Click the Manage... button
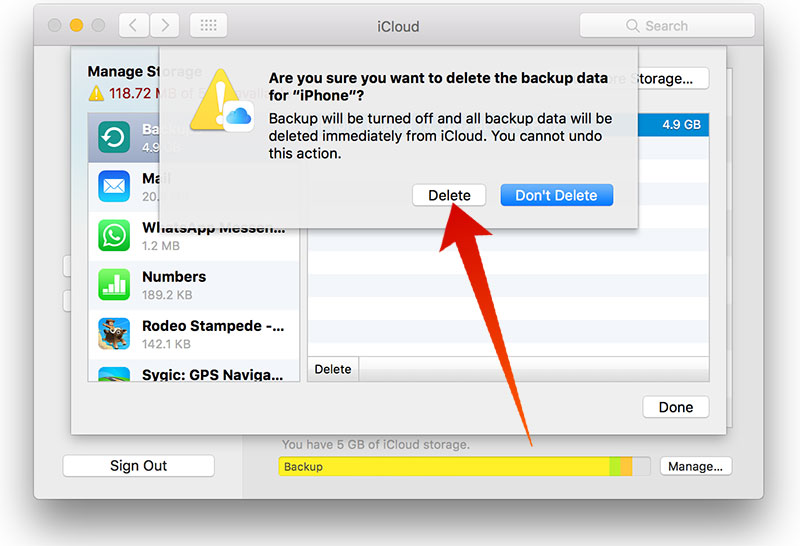This screenshot has height=546, width=800. click(x=695, y=466)
